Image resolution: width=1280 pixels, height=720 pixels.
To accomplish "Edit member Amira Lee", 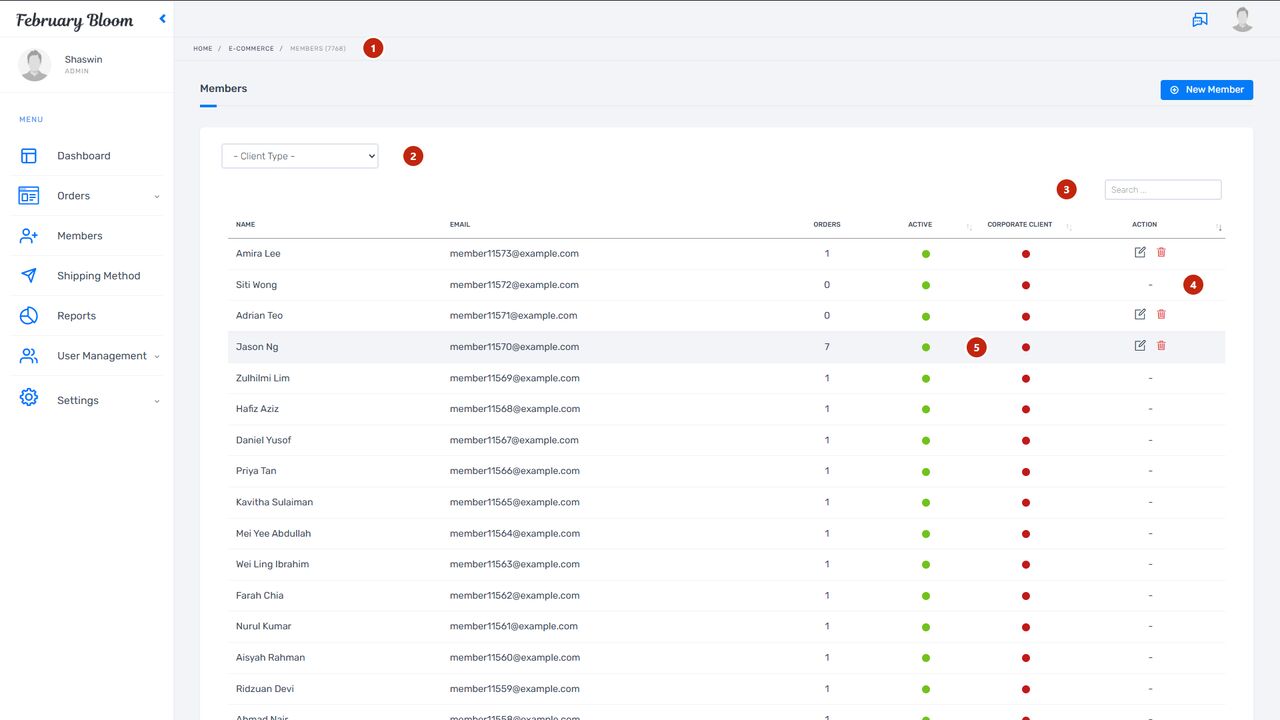I will [1140, 252].
